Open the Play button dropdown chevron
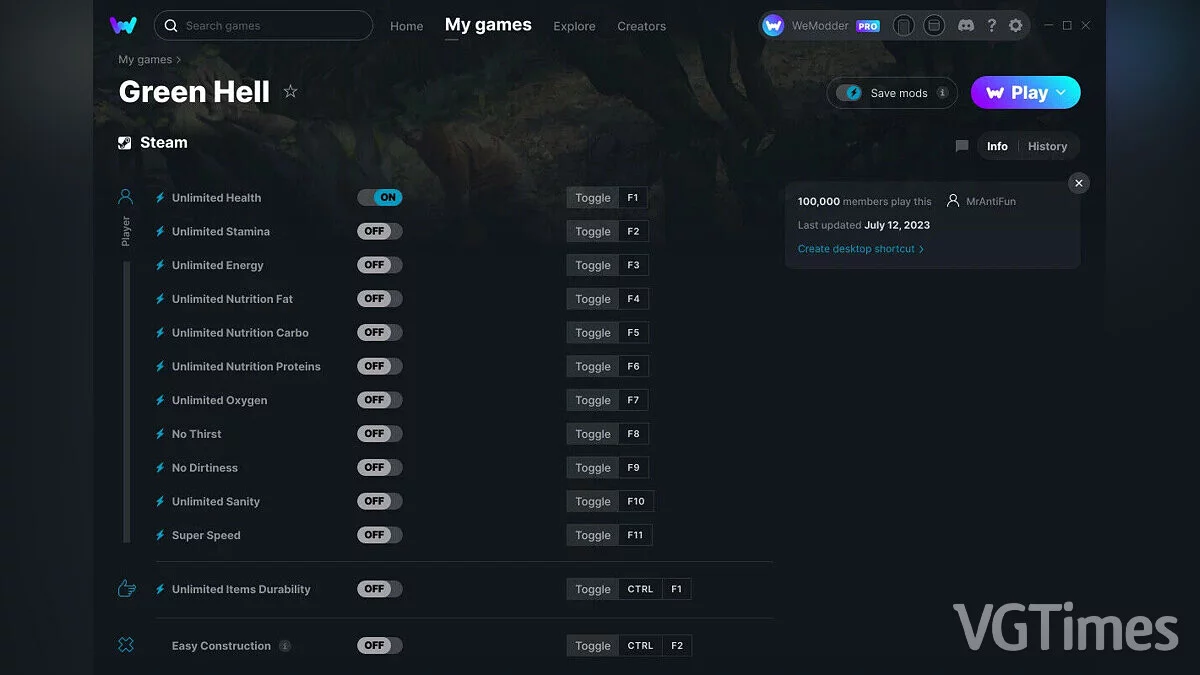This screenshot has height=675, width=1200. (x=1062, y=92)
